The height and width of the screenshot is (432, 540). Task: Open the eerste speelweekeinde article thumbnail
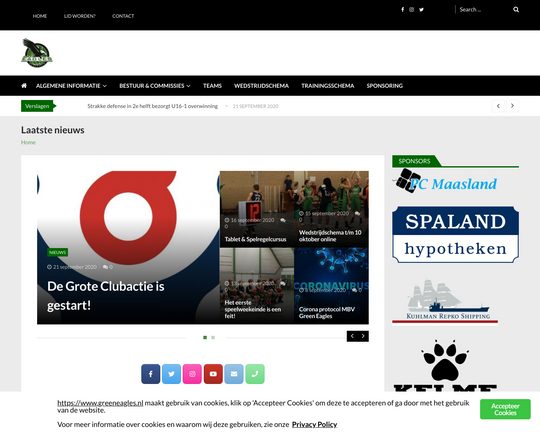click(x=257, y=286)
